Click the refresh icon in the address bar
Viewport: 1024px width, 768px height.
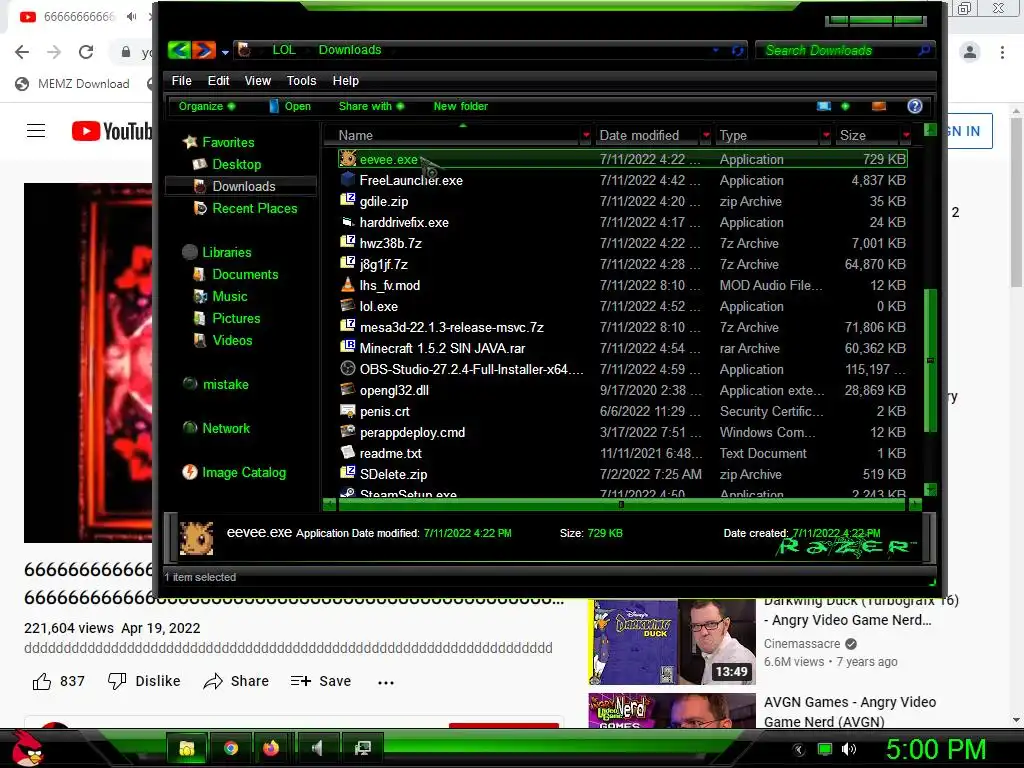pyautogui.click(x=737, y=50)
